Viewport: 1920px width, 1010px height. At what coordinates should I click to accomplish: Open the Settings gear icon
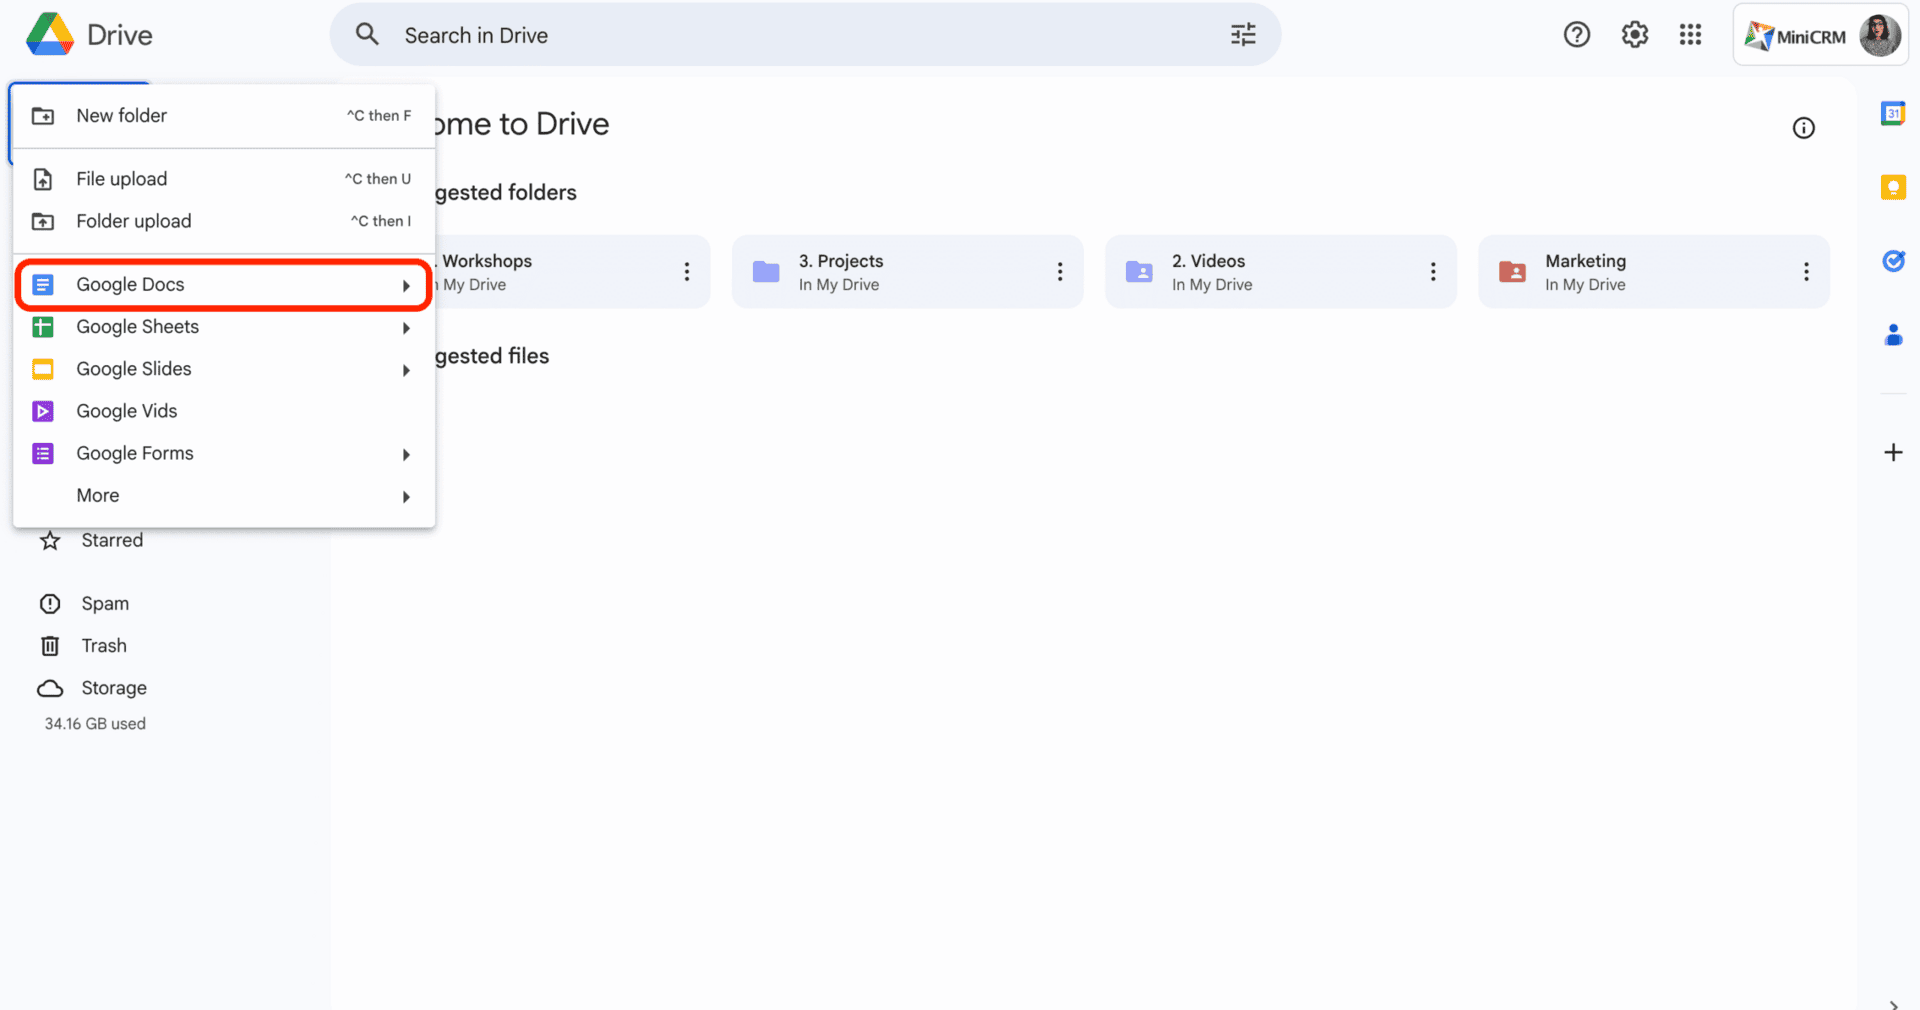pos(1634,35)
